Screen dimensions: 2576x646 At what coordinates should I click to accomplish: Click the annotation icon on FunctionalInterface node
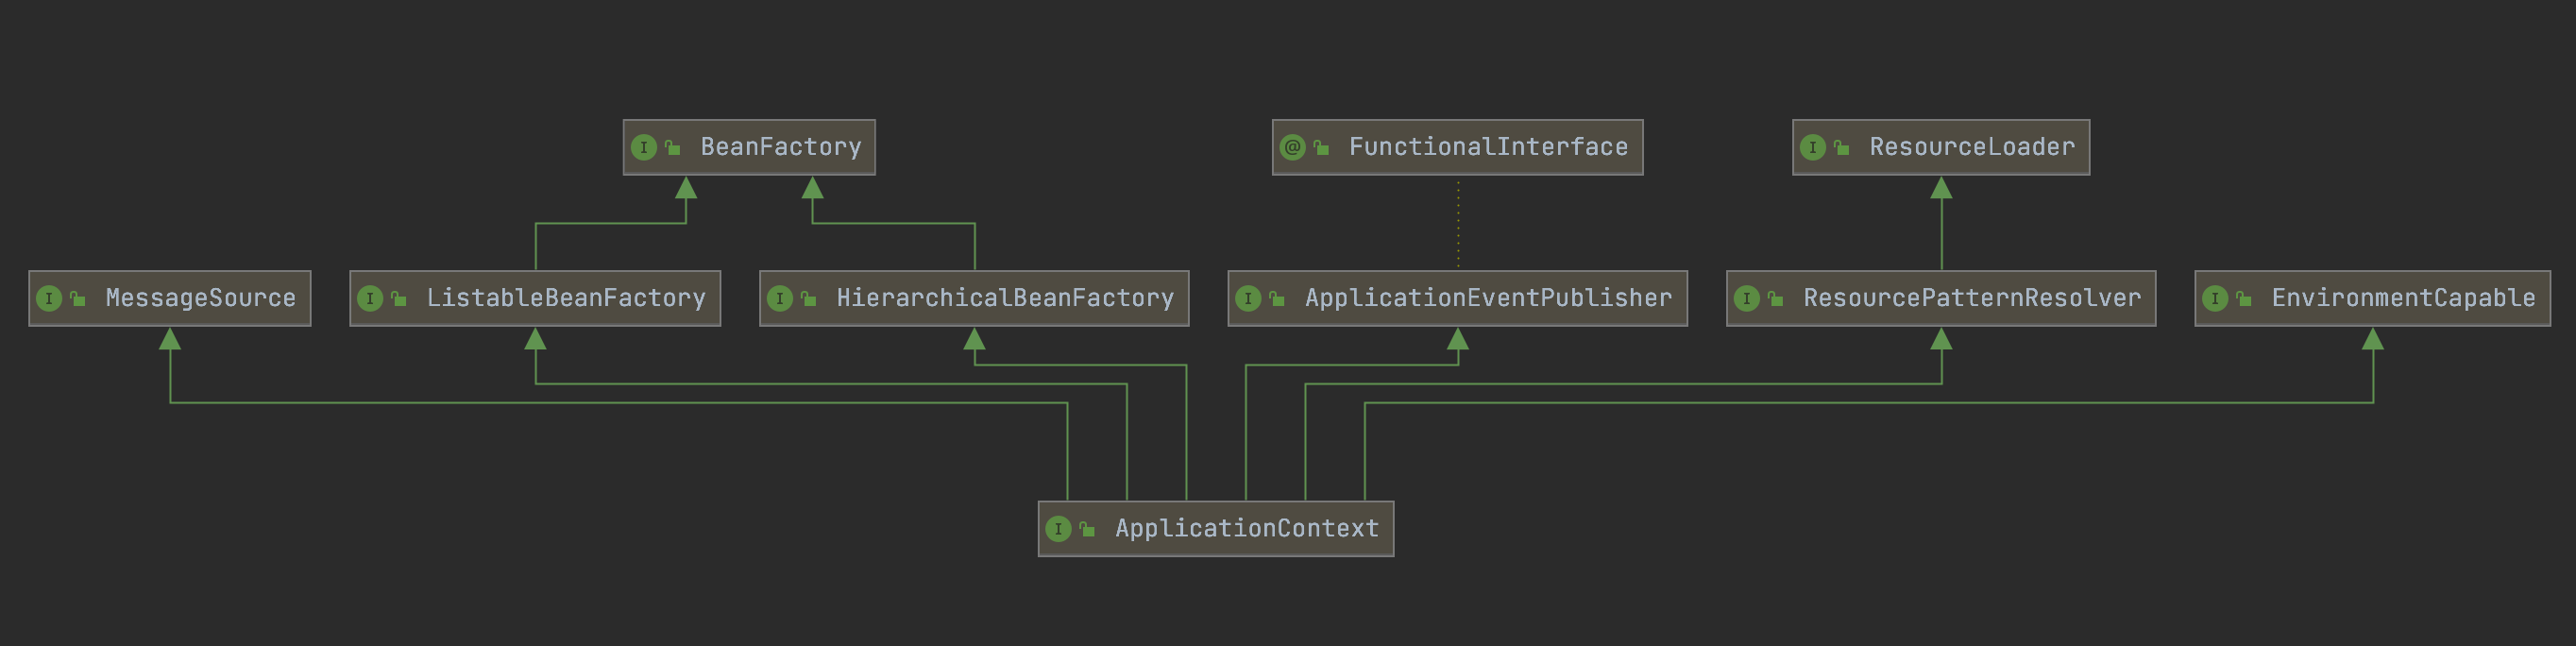[x=1293, y=148]
